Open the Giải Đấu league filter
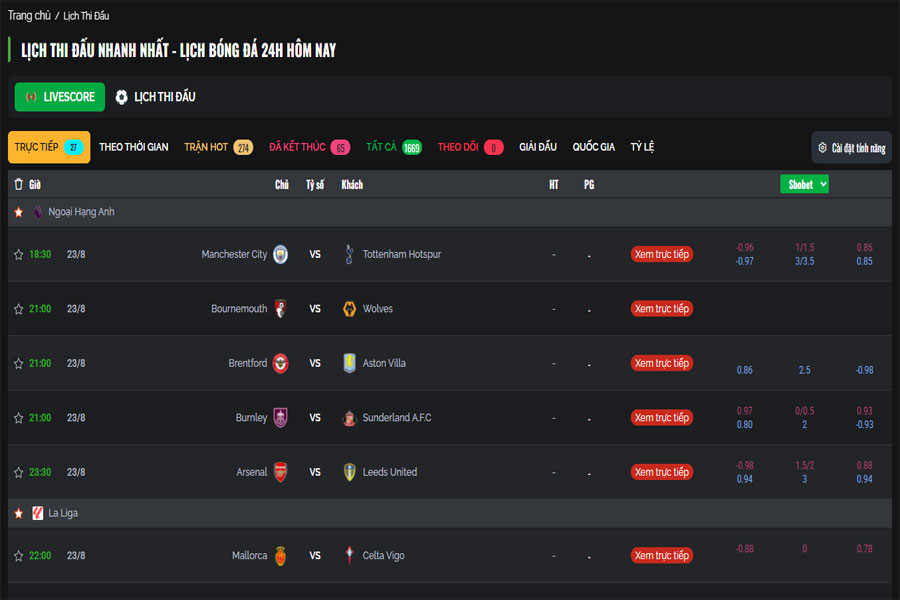Screen dimensions: 900x600 coord(538,147)
